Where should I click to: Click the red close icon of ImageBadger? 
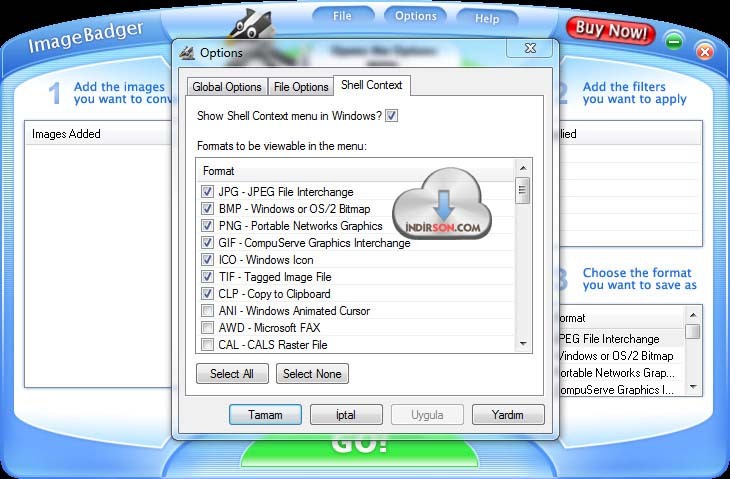click(704, 51)
